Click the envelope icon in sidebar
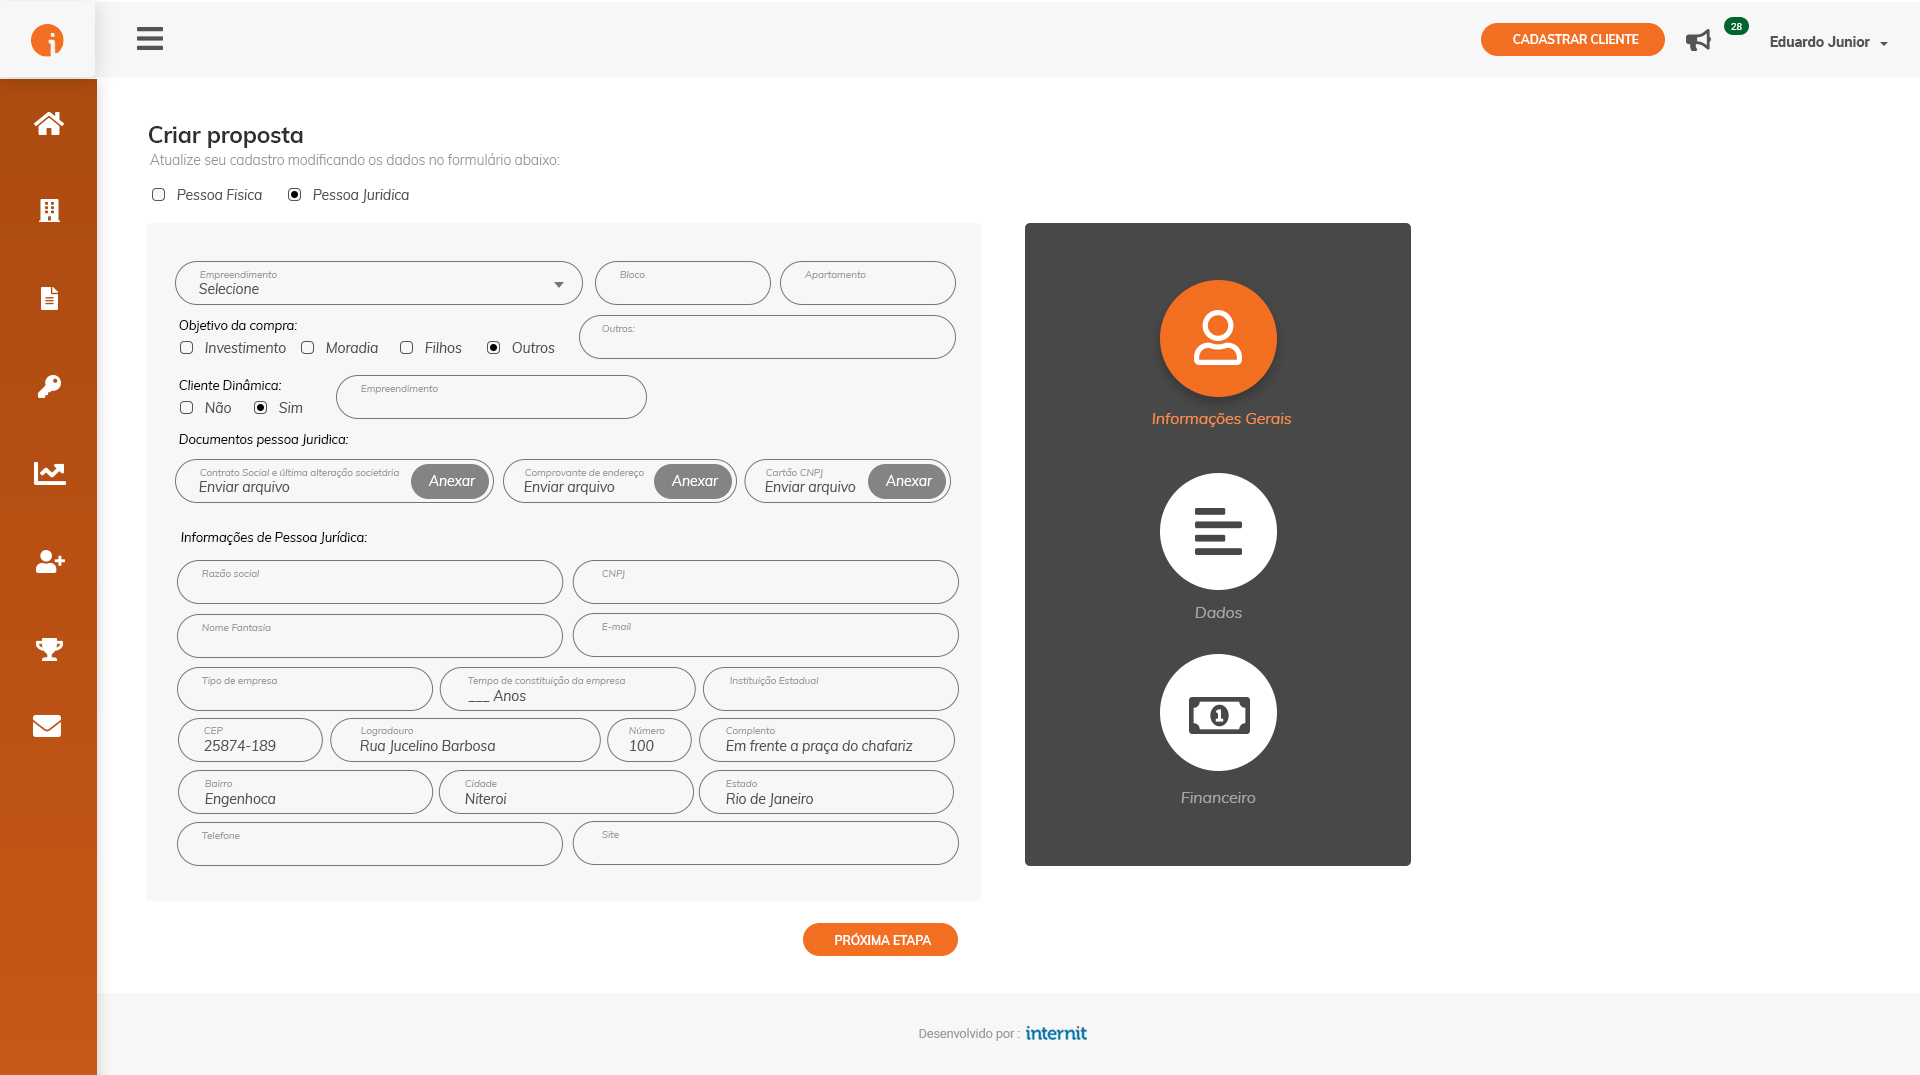The height and width of the screenshot is (1075, 1920). (x=47, y=726)
